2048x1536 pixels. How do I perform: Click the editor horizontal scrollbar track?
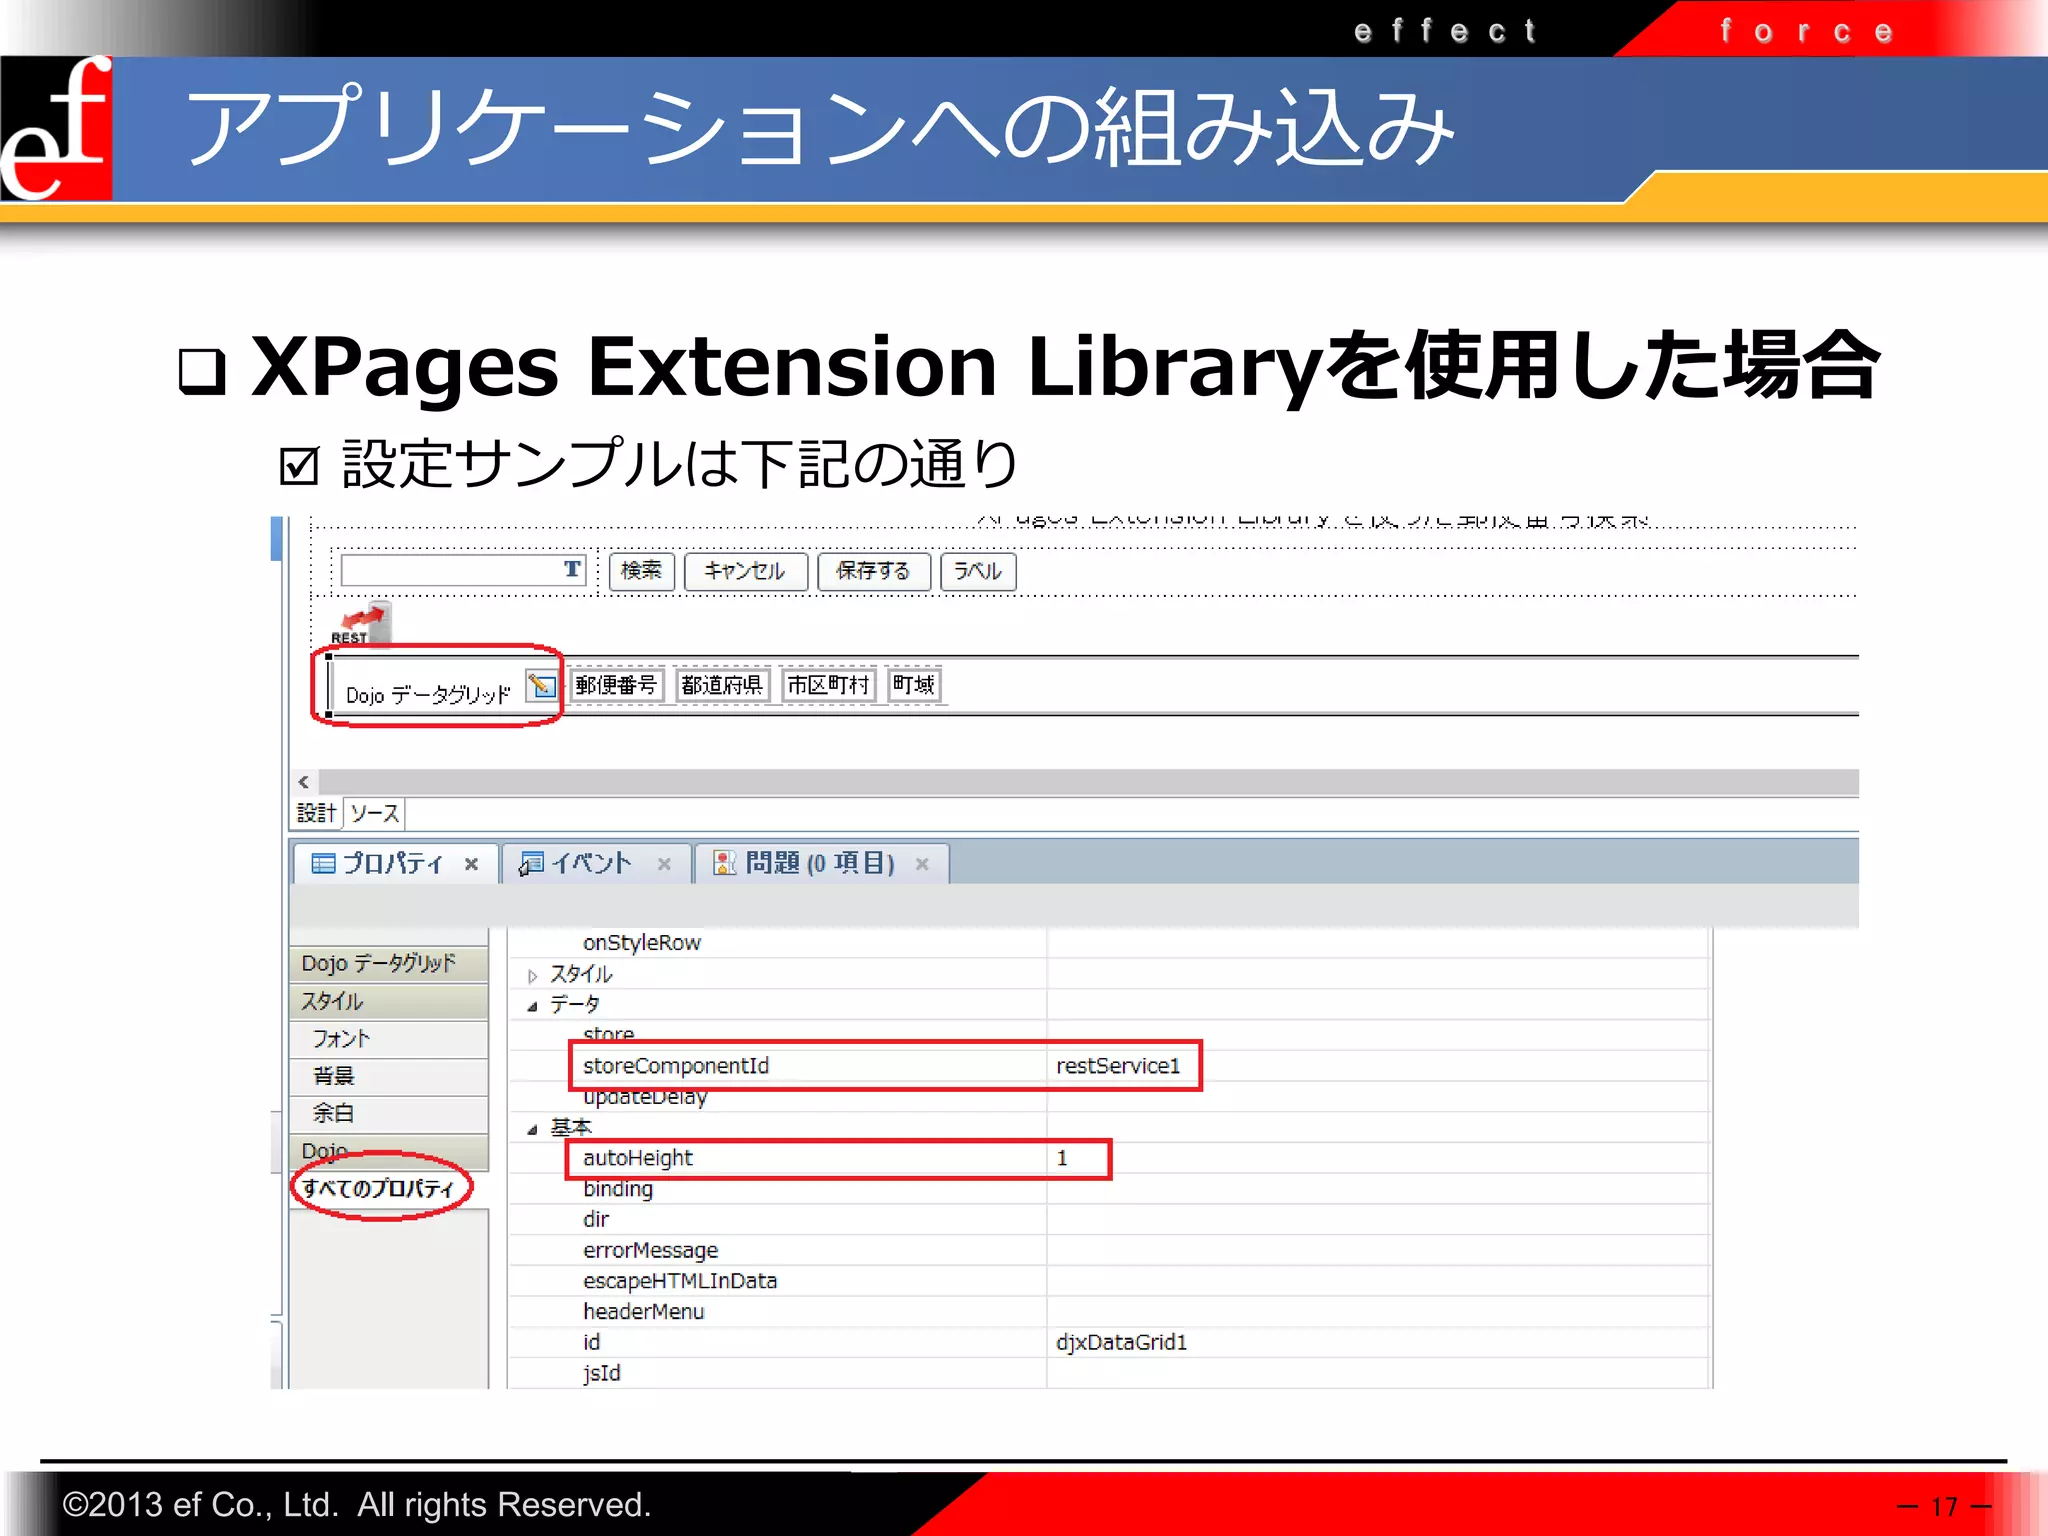(x=1088, y=782)
